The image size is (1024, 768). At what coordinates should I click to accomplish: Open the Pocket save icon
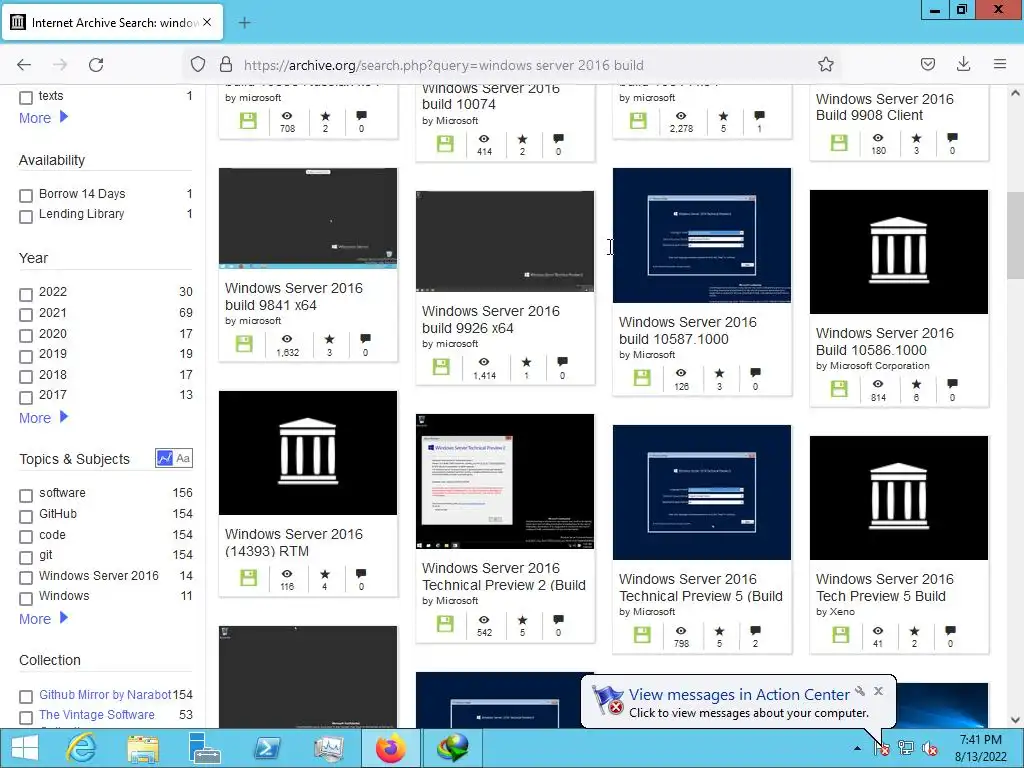click(x=927, y=65)
